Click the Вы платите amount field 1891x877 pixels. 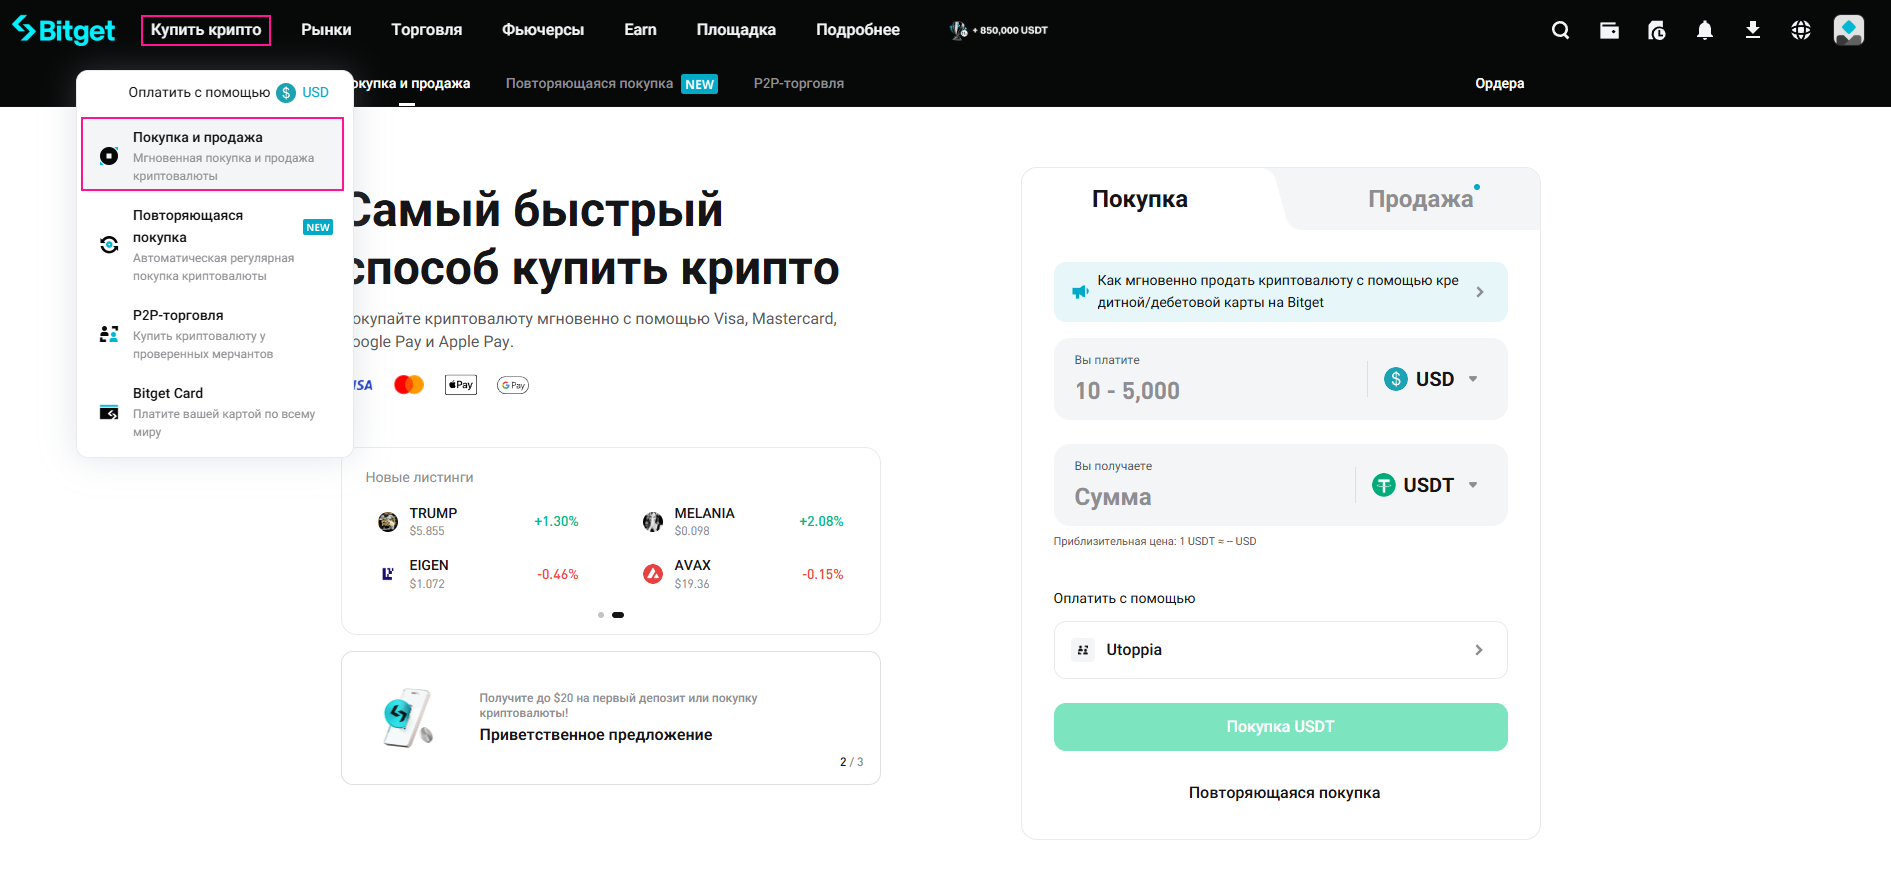click(x=1210, y=391)
